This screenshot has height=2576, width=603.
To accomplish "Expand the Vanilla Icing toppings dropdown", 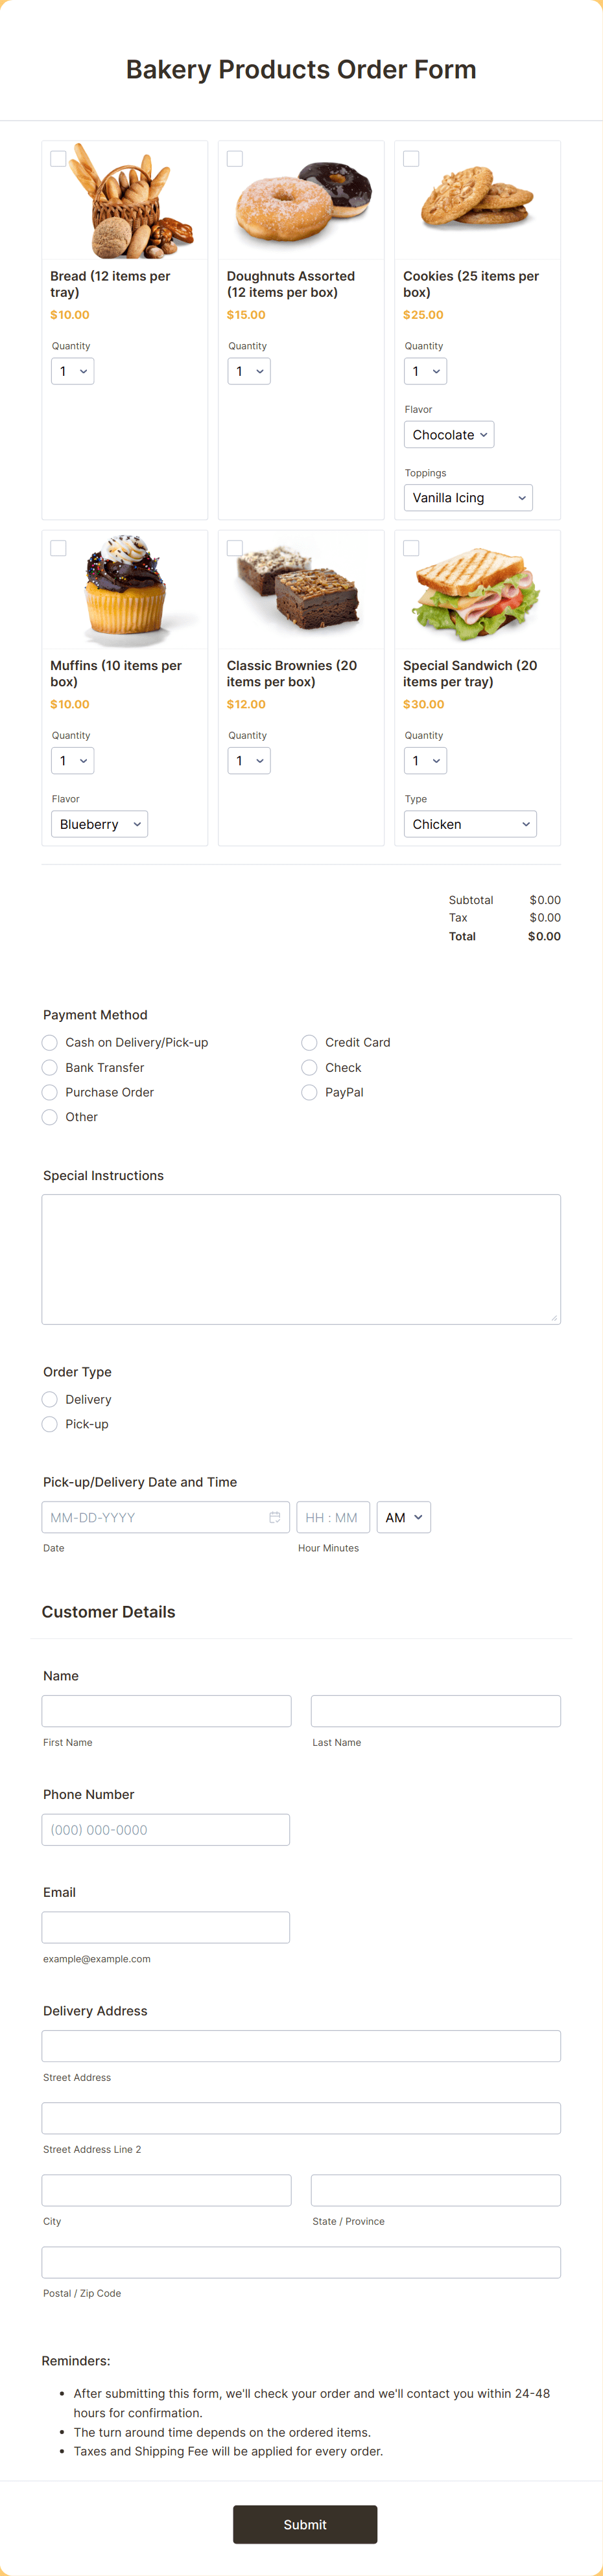I will coord(468,497).
